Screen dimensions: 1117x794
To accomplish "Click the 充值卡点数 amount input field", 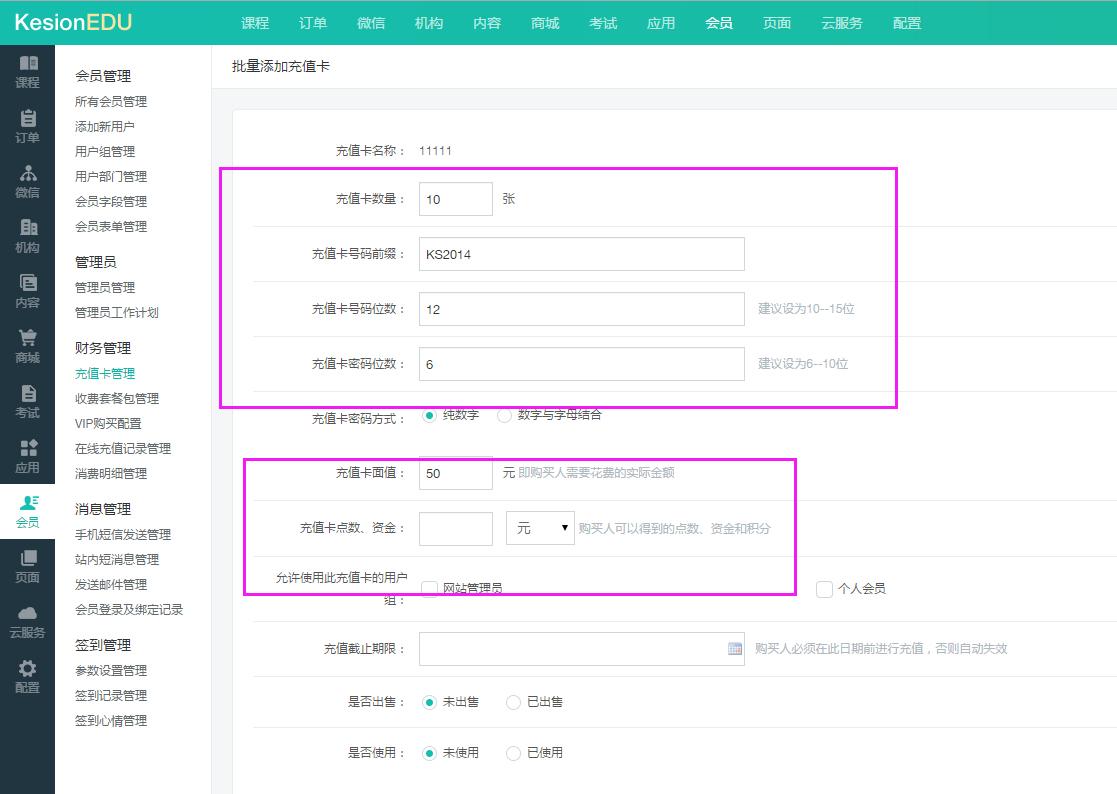I will 455,528.
